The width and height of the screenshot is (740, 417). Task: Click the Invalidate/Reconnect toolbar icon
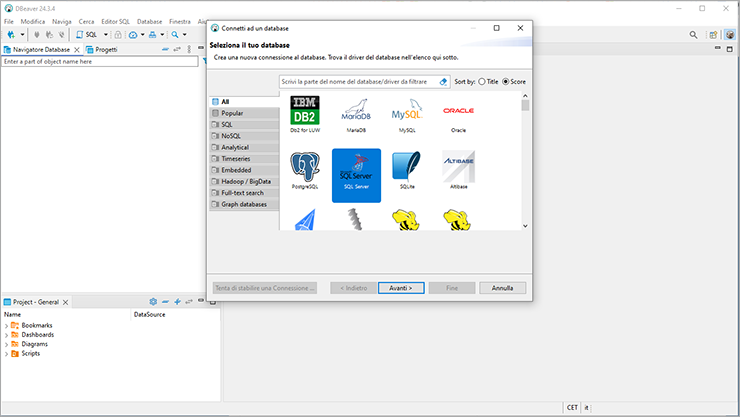click(x=49, y=34)
